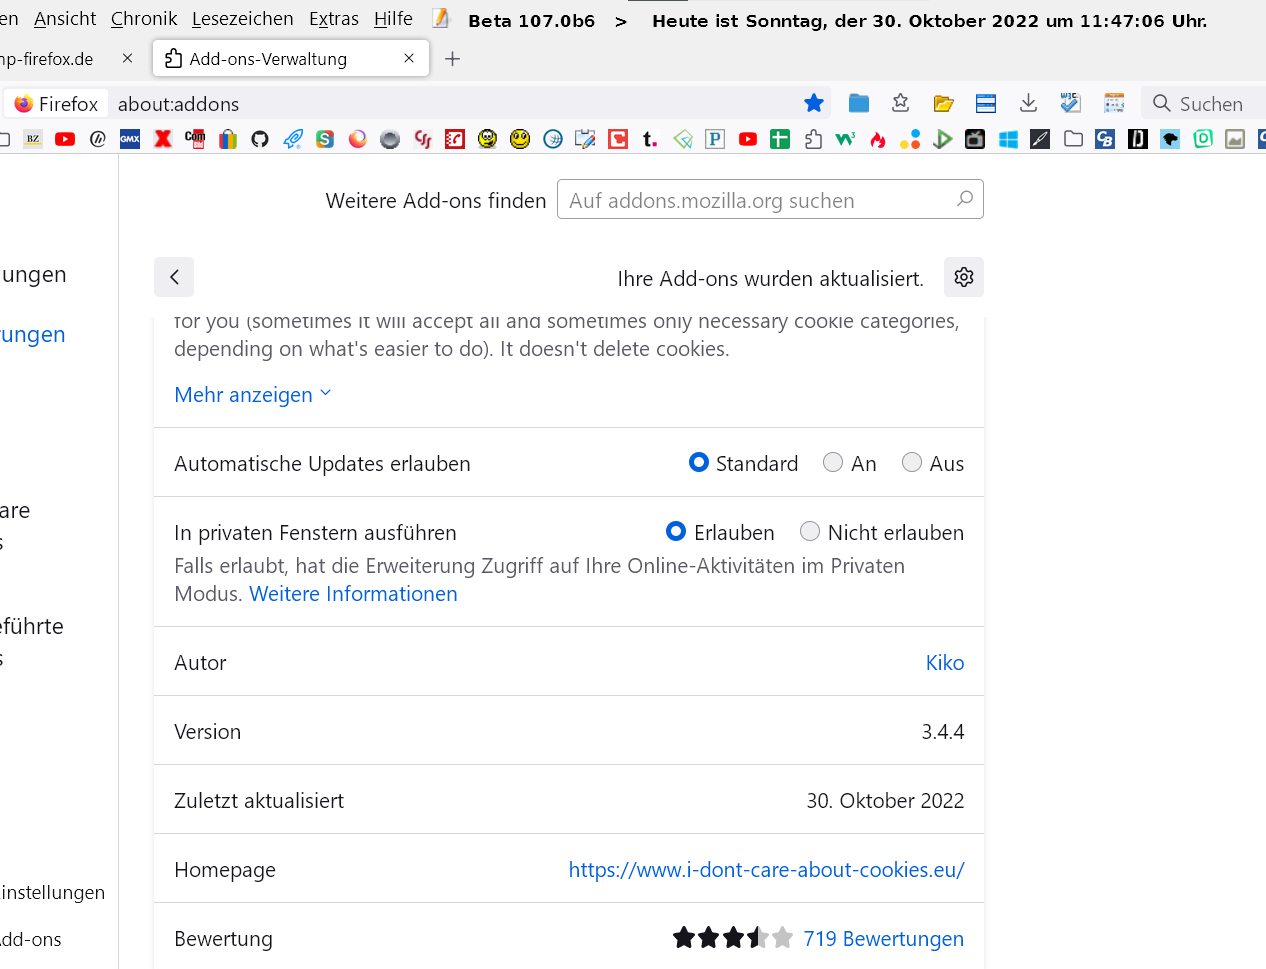Open the CB blue bookmark icon
Screen dimensions: 1266x969
(x=1105, y=139)
